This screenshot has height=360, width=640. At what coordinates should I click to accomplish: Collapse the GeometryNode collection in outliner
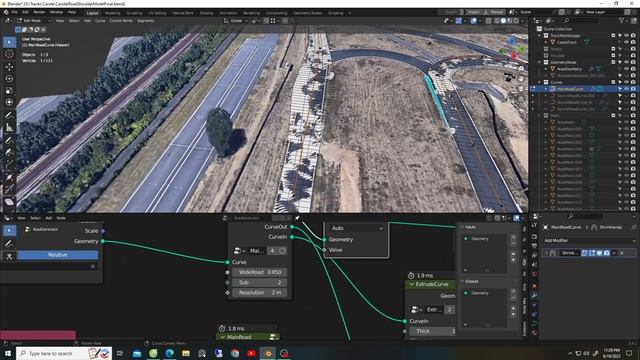[x=540, y=62]
